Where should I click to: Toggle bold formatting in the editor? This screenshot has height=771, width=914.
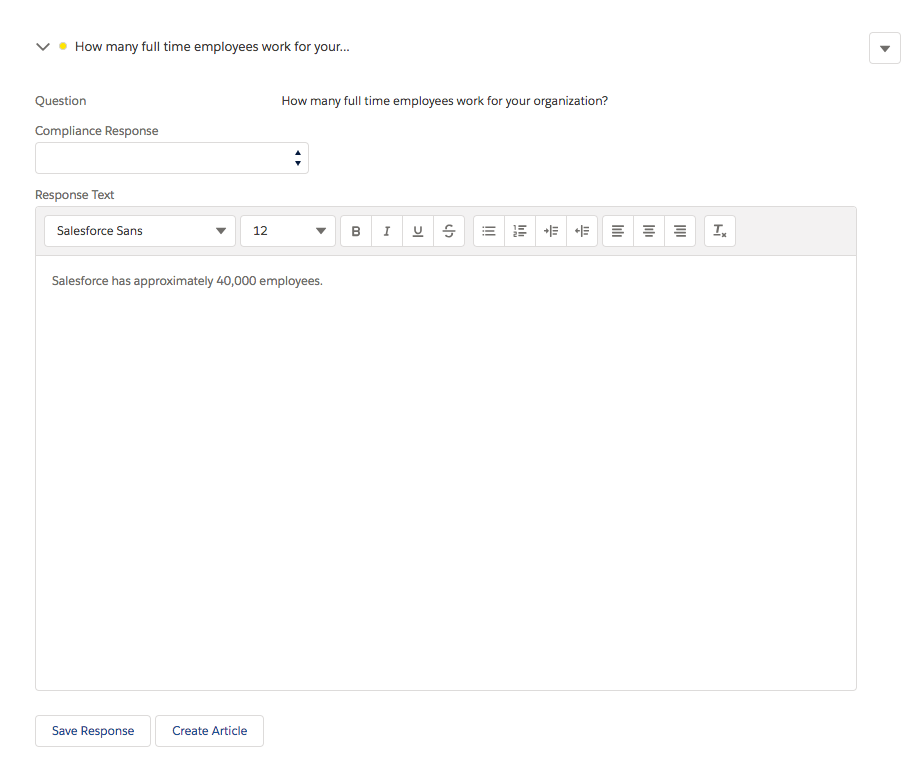[356, 231]
